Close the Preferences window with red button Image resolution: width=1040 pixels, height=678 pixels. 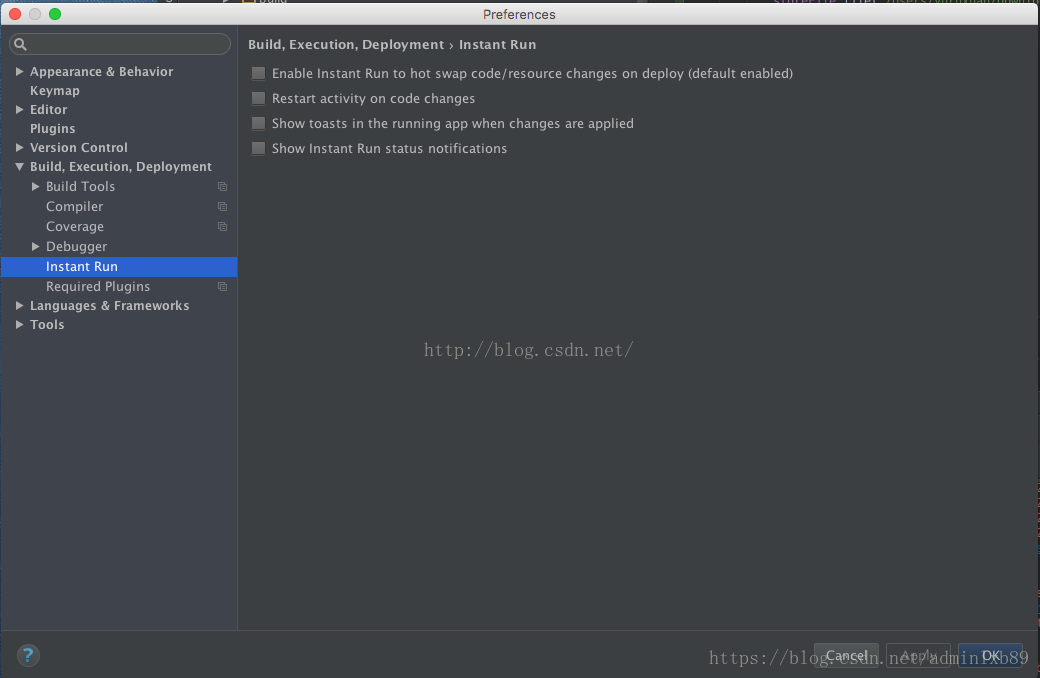[15, 14]
